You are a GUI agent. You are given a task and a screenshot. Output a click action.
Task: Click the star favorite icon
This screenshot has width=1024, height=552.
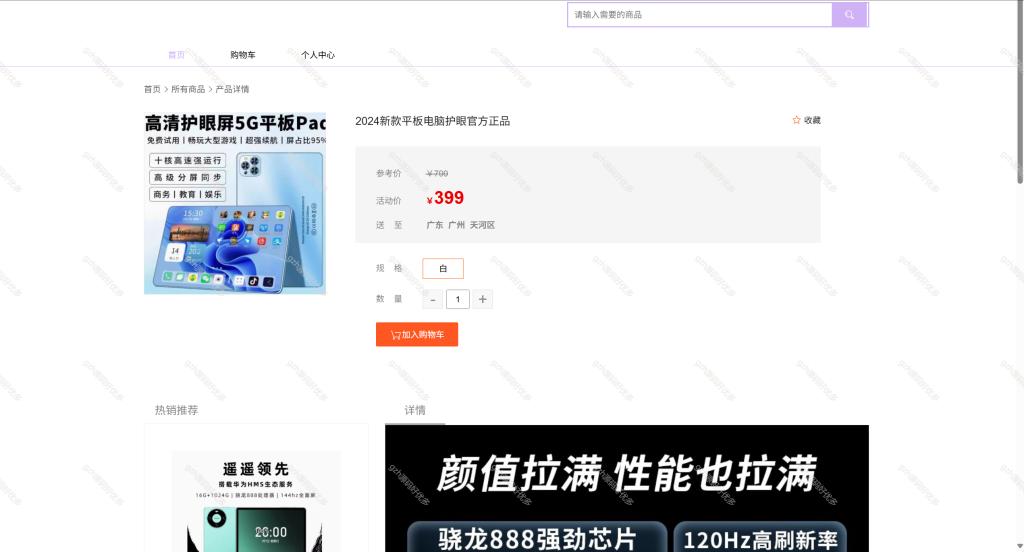point(796,120)
